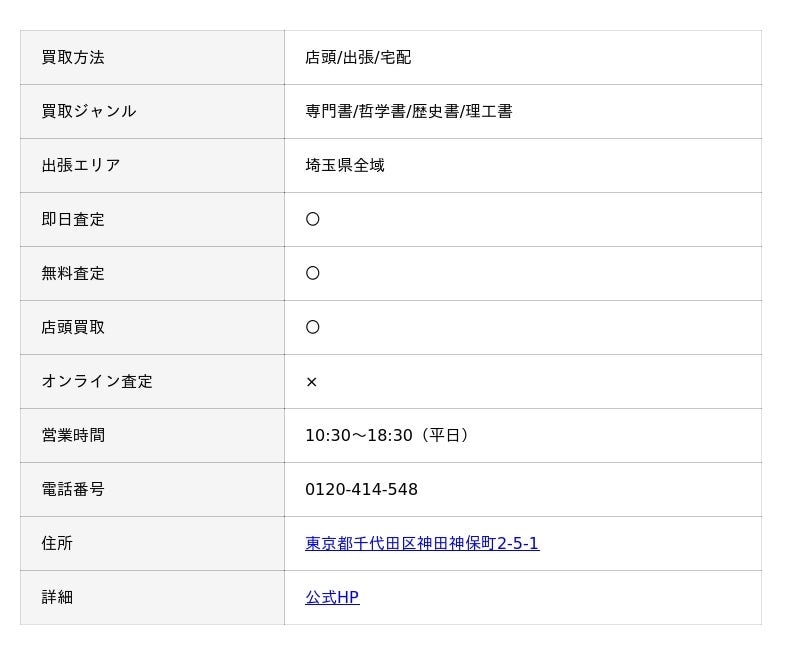
Task: Click the circle mark for 無料査定
Action: (313, 273)
